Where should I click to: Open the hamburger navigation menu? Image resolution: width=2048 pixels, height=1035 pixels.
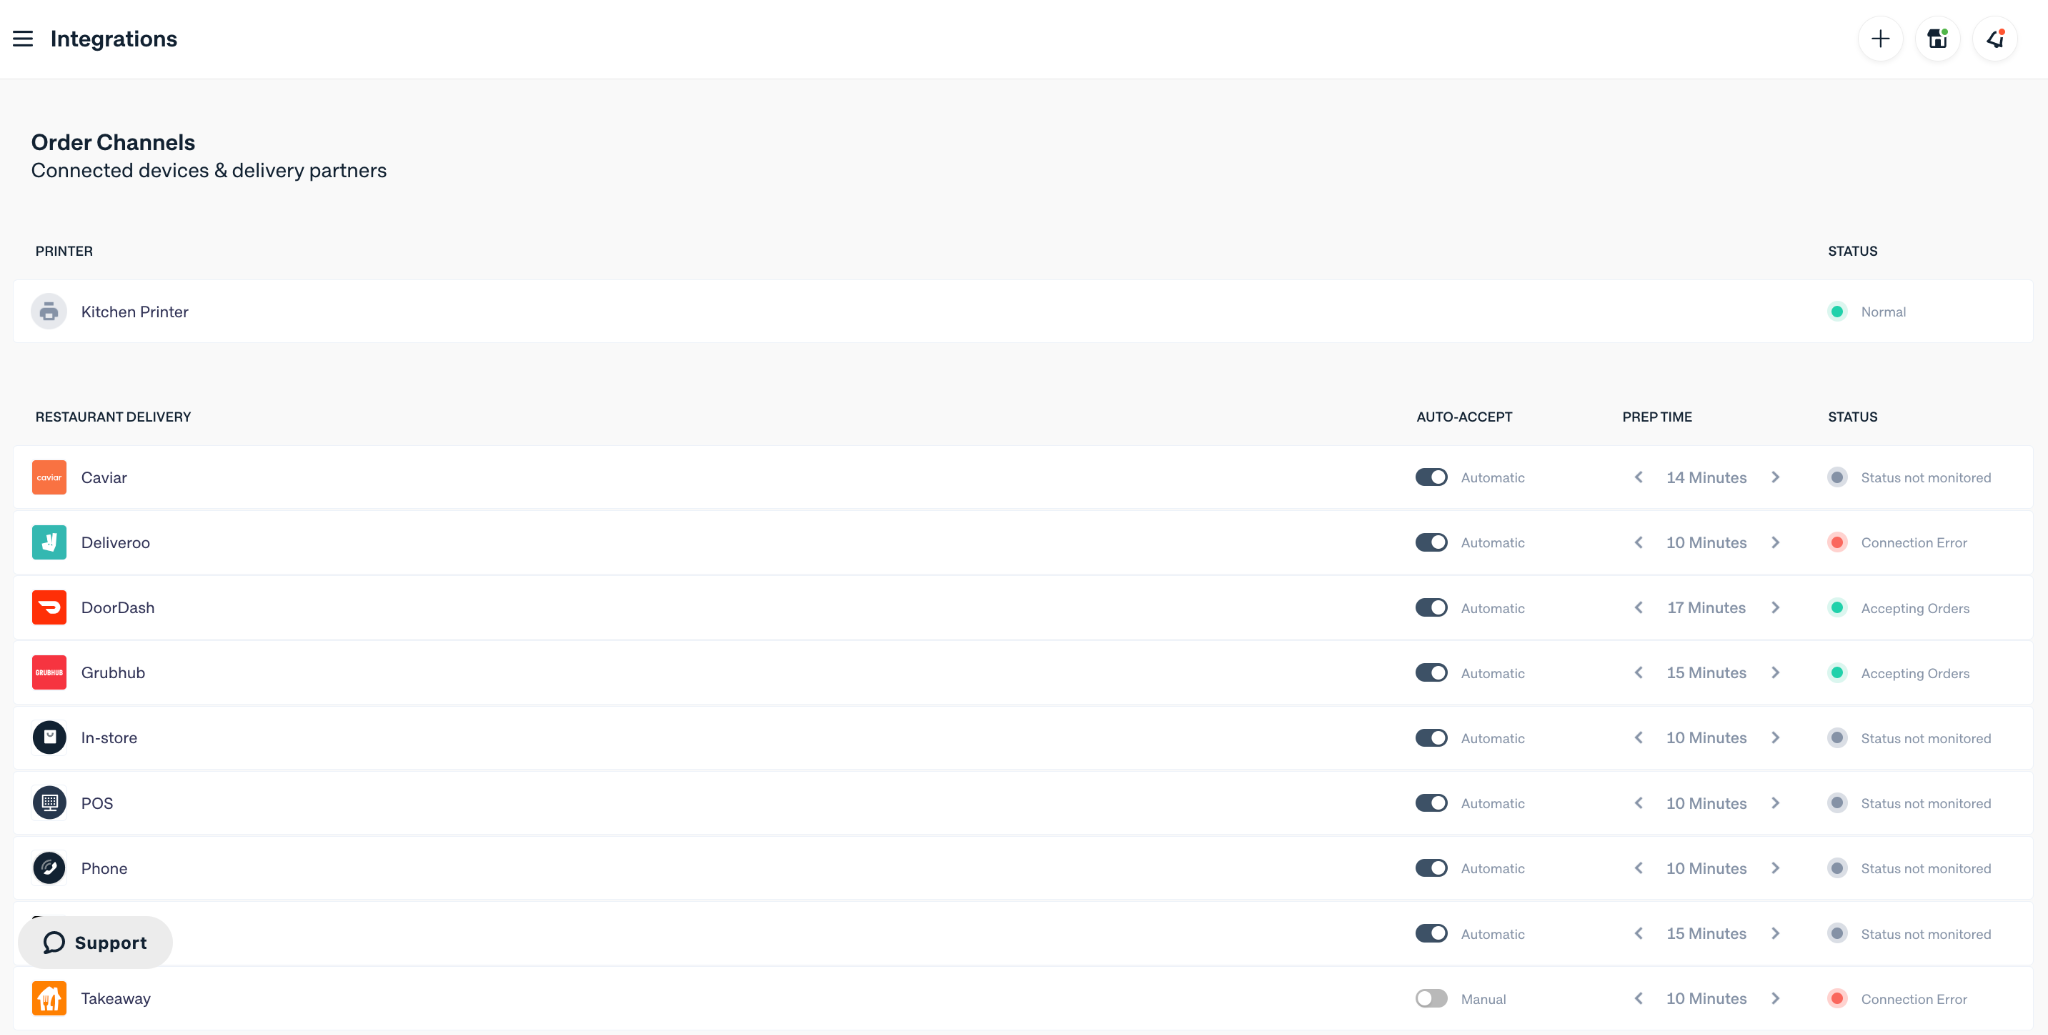coord(23,39)
